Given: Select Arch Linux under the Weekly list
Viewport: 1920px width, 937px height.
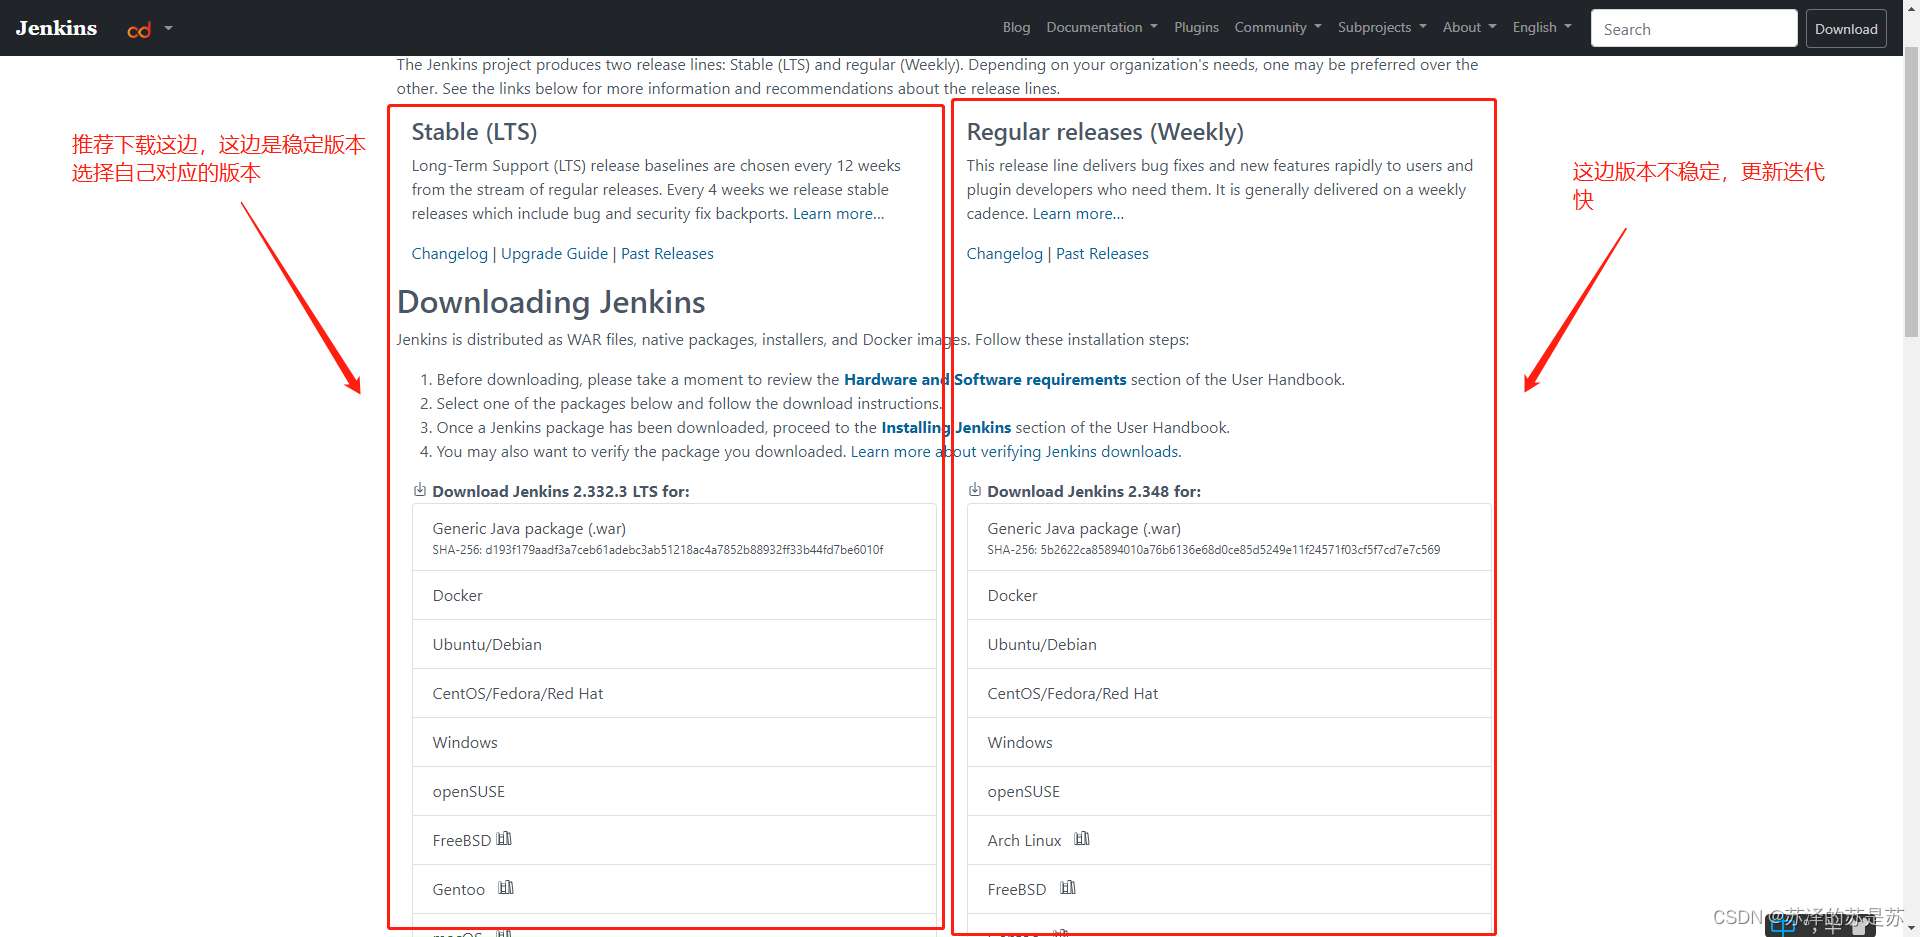Looking at the screenshot, I should [x=1229, y=841].
